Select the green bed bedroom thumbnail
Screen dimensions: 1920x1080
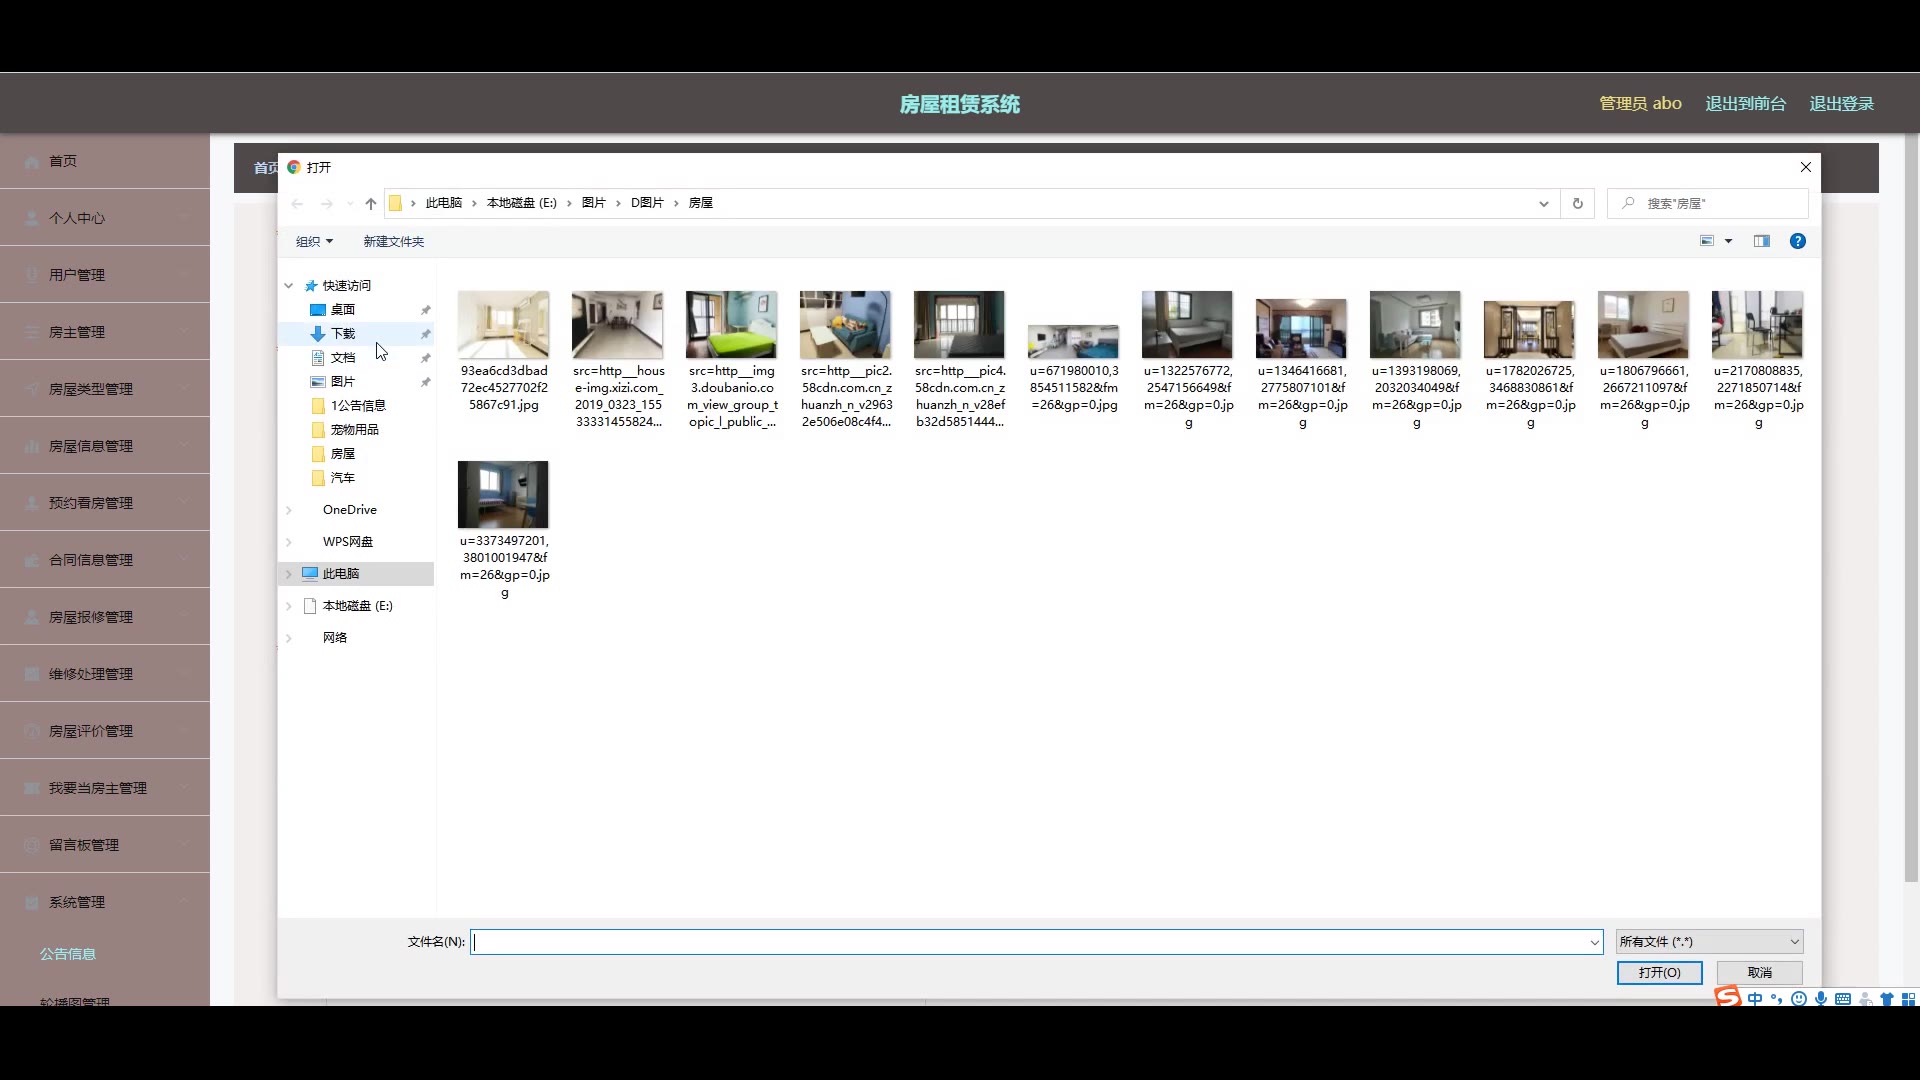click(731, 325)
